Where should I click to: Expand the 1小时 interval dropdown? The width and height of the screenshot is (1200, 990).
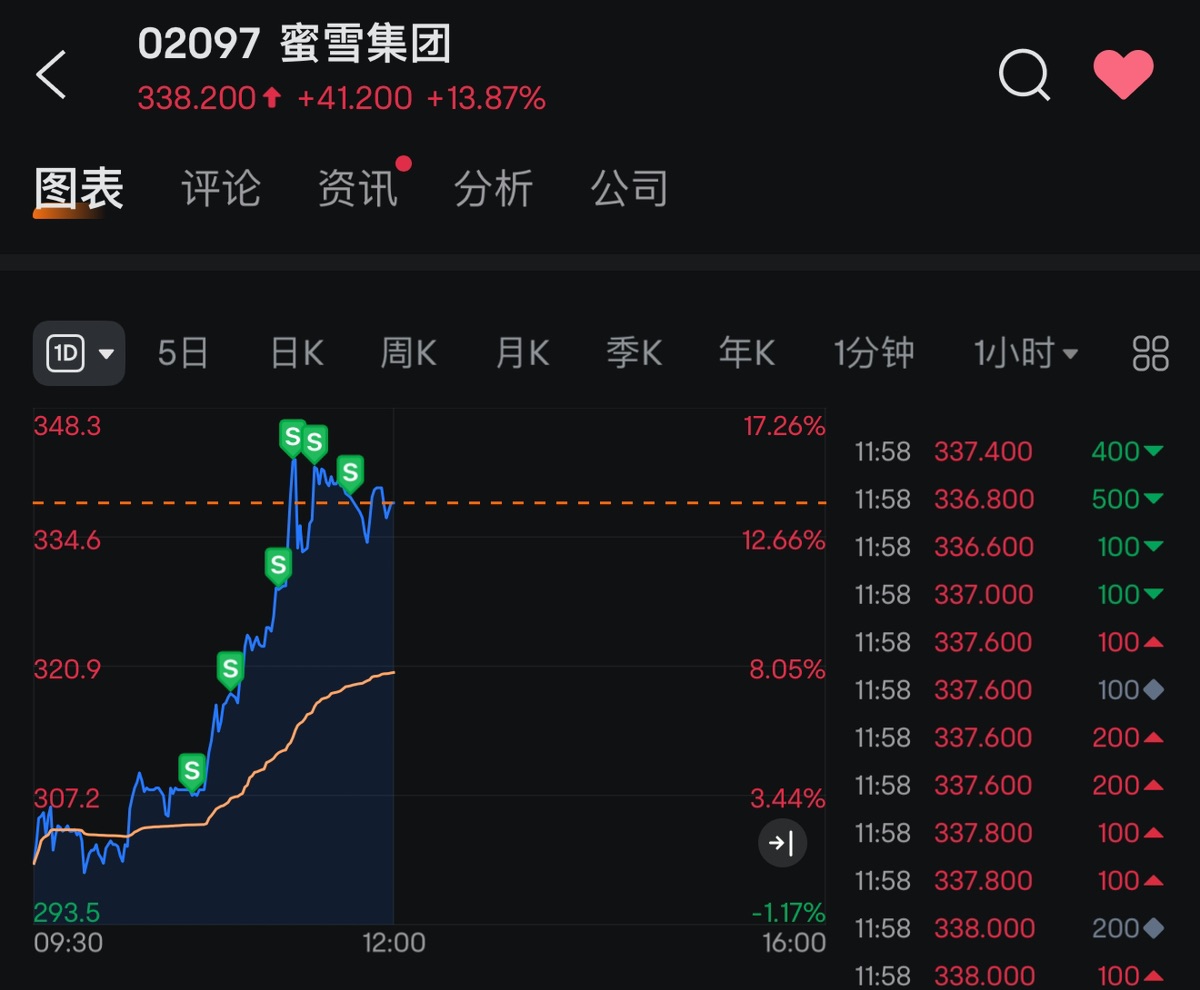(1026, 353)
